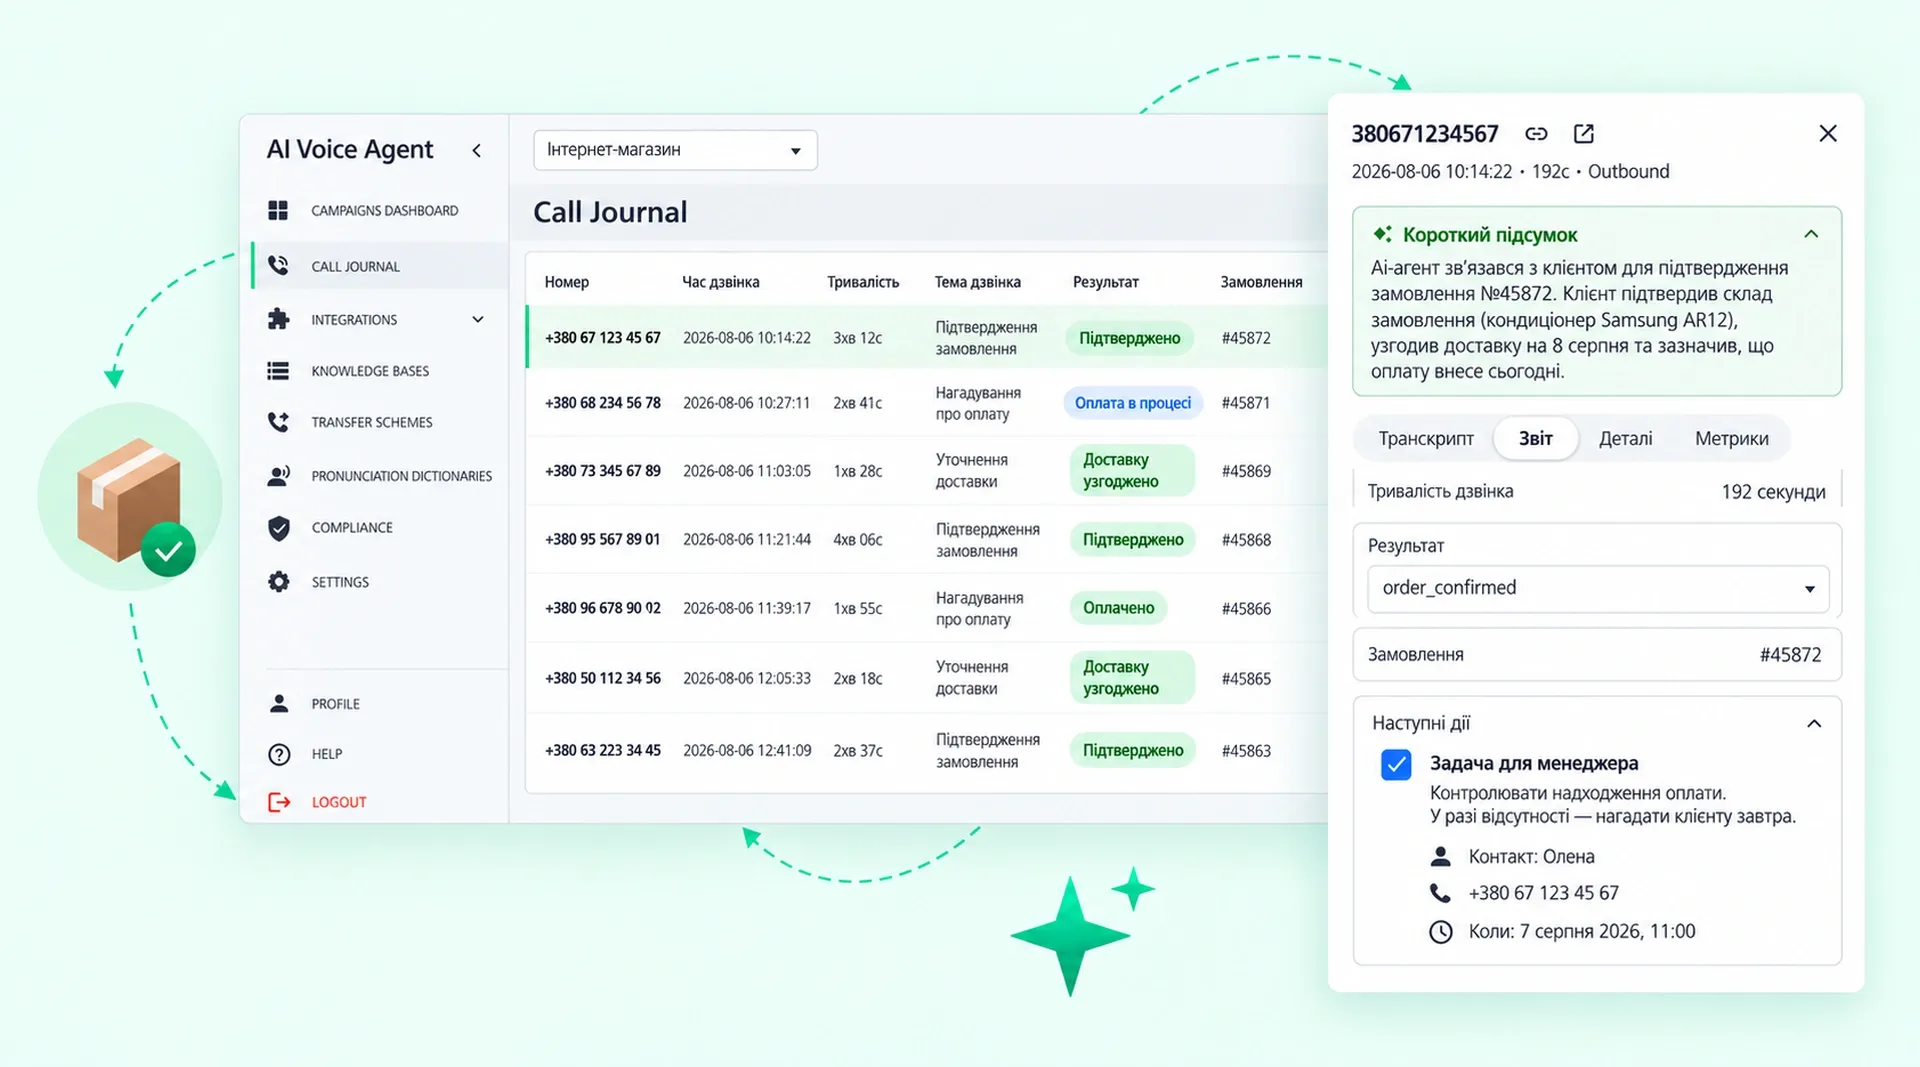Select the call row +380 63 223 34 45
This screenshot has height=1067, width=1920.
coord(926,750)
